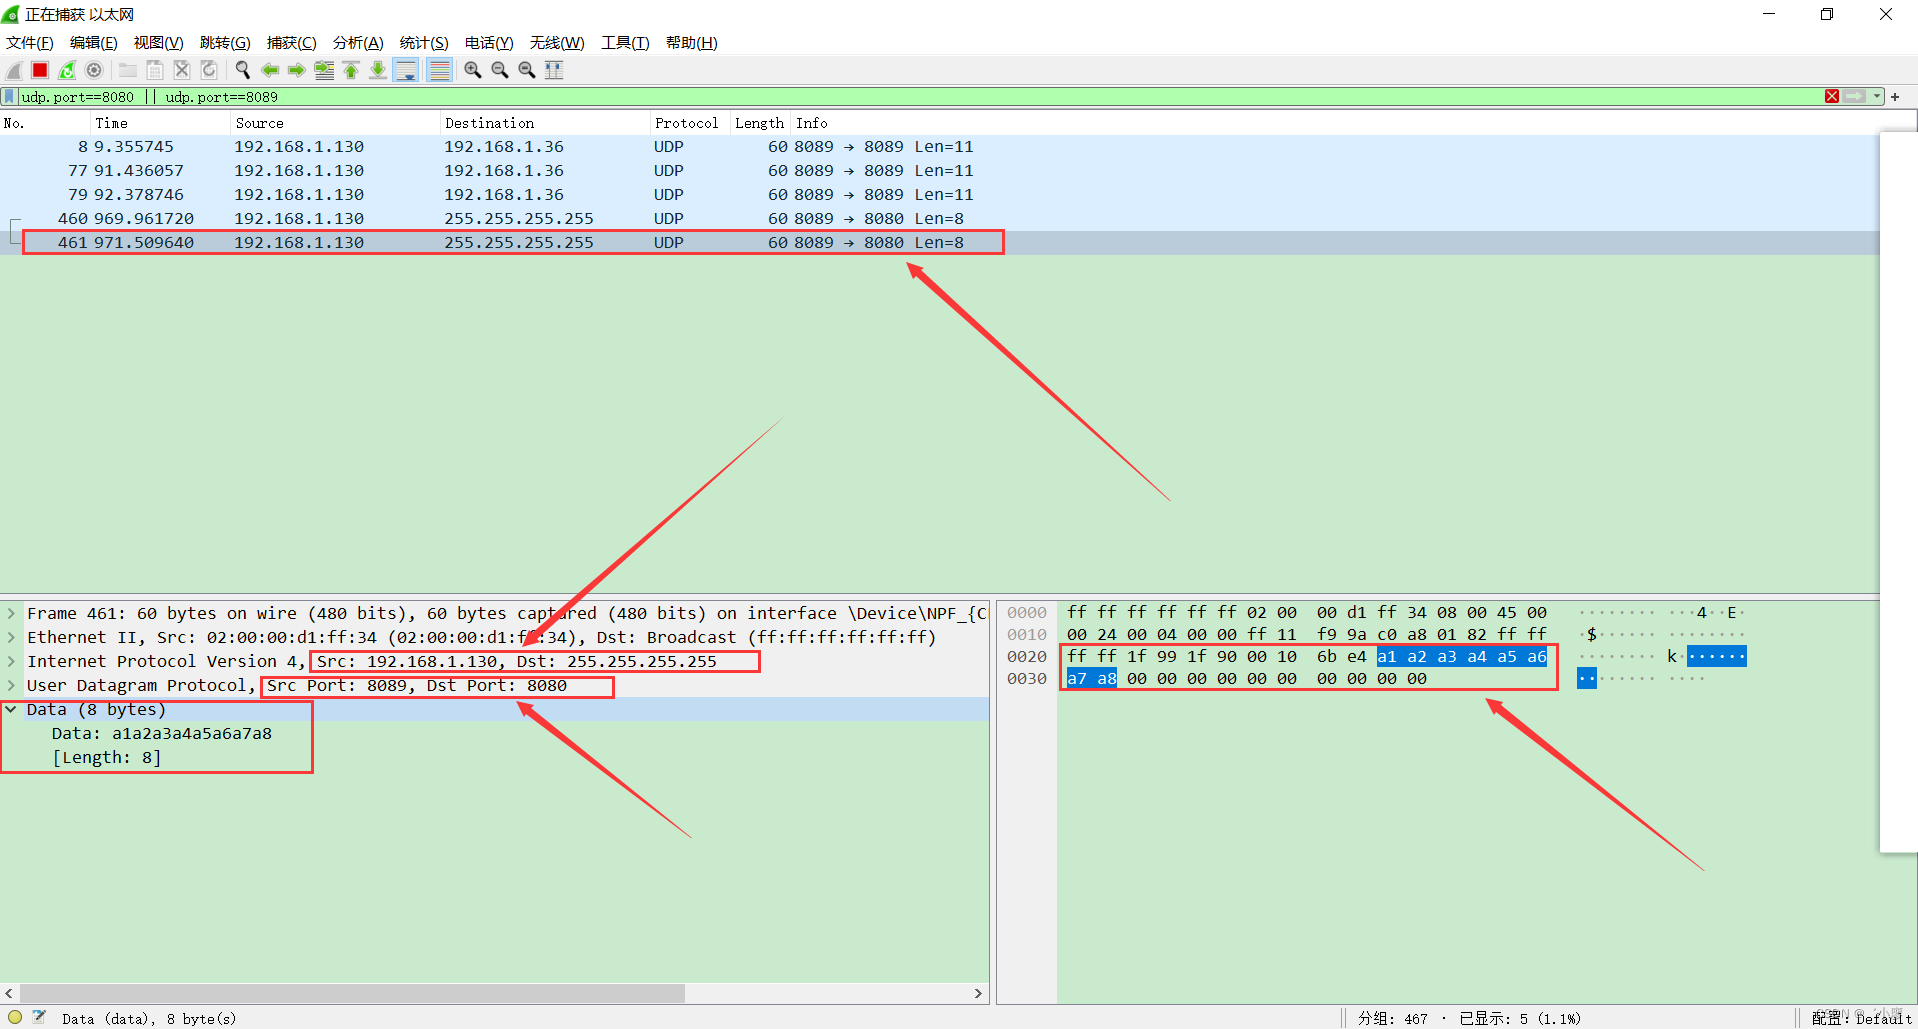This screenshot has width=1918, height=1029.
Task: Jump to the first packet
Action: point(351,70)
